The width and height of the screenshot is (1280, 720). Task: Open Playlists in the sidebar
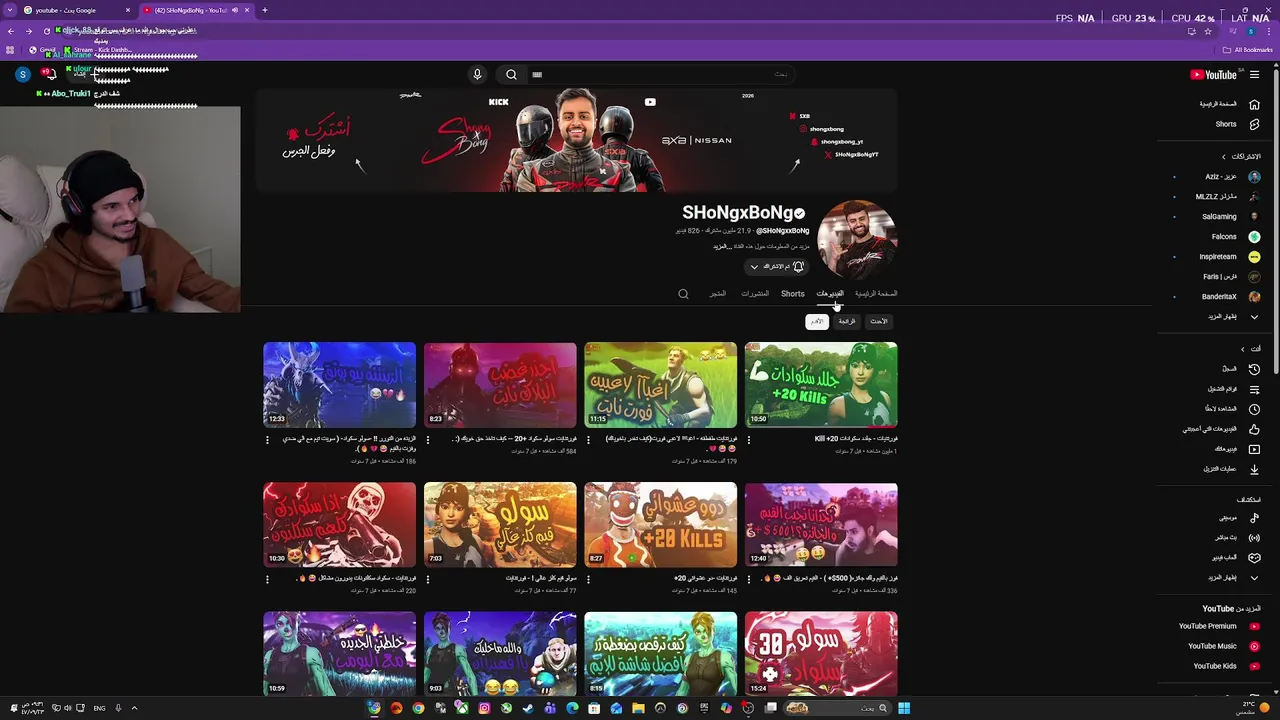1228,389
